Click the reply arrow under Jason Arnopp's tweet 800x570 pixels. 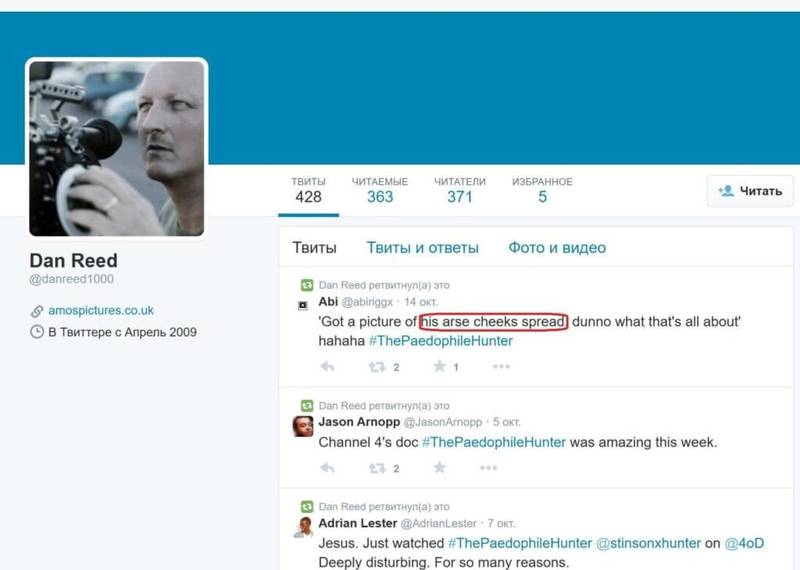tap(327, 467)
